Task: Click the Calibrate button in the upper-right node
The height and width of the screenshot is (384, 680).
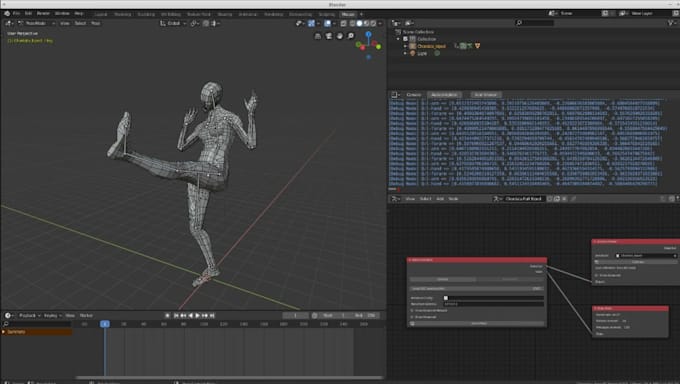Action: 636,262
